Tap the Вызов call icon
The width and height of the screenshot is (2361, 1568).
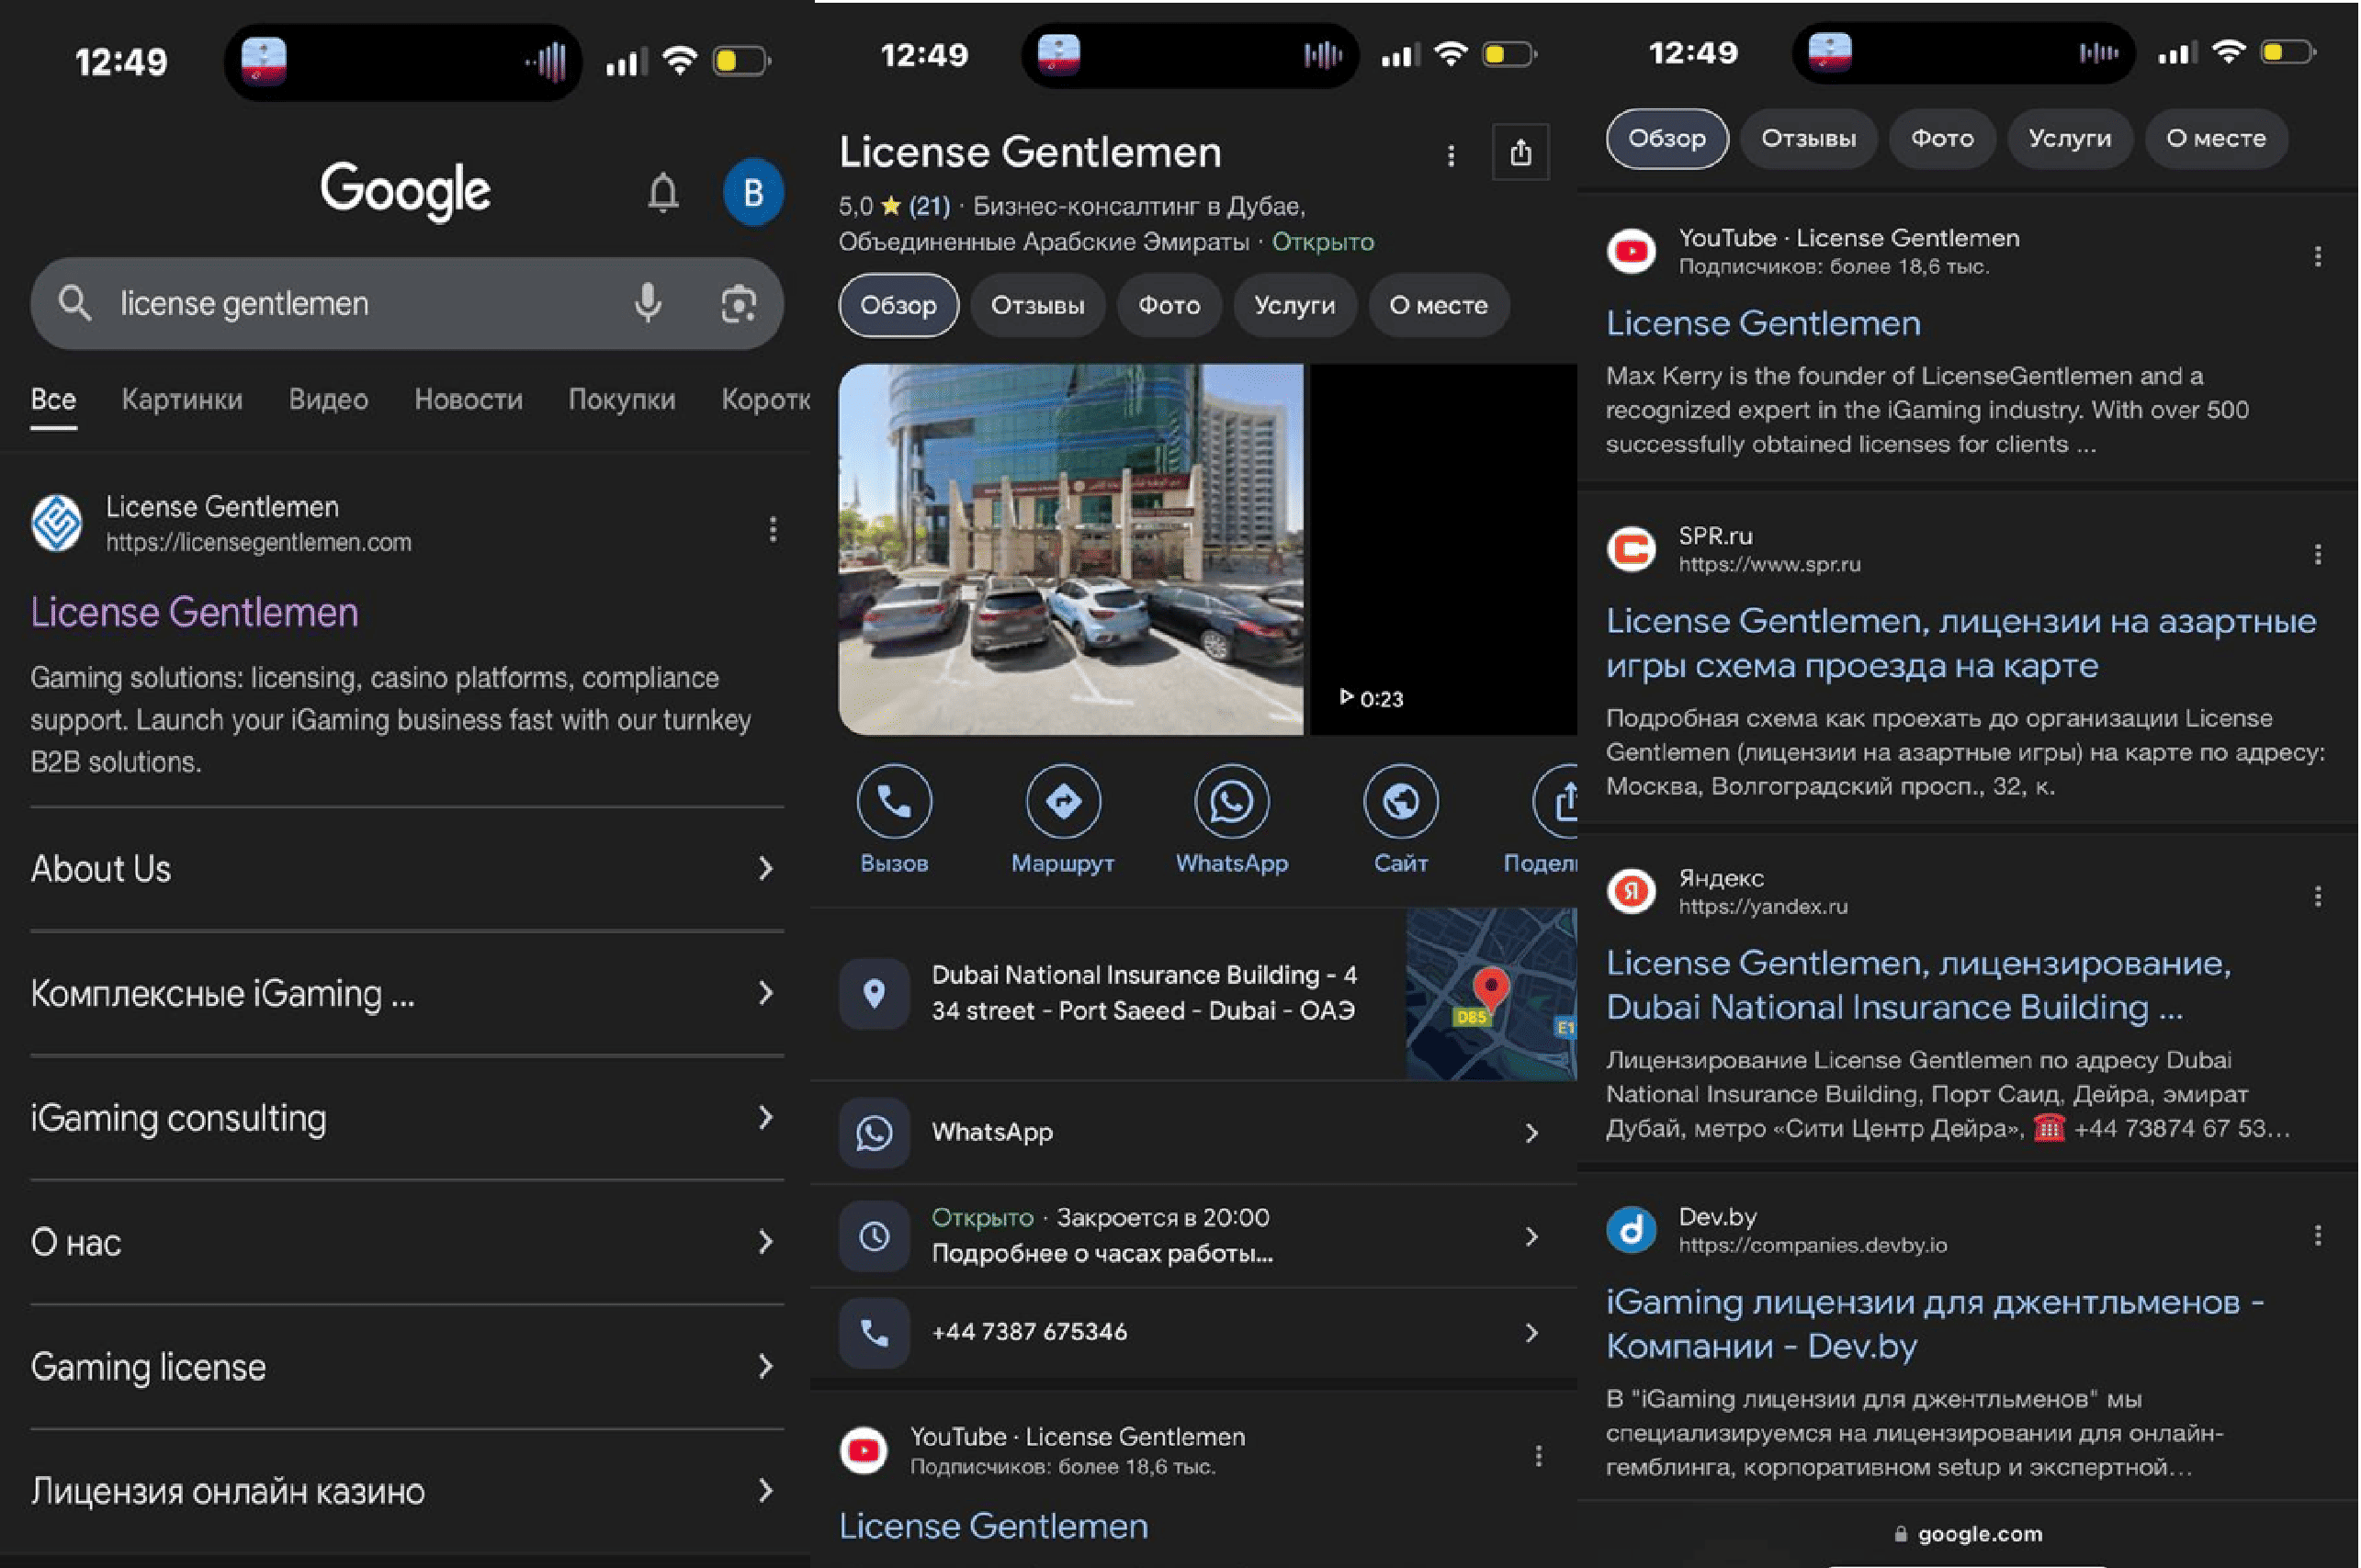893,801
